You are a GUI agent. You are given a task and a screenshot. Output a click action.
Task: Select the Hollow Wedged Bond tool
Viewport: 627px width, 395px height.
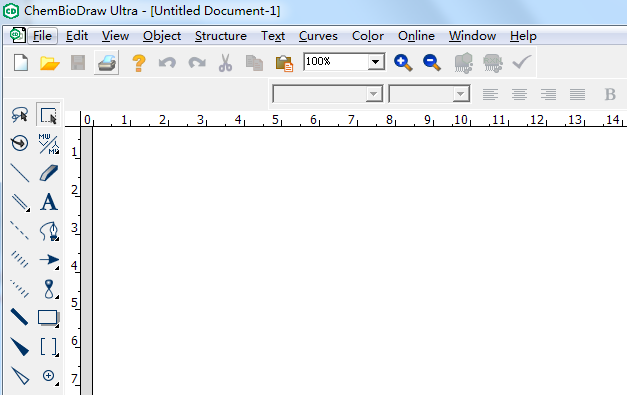coord(19,376)
